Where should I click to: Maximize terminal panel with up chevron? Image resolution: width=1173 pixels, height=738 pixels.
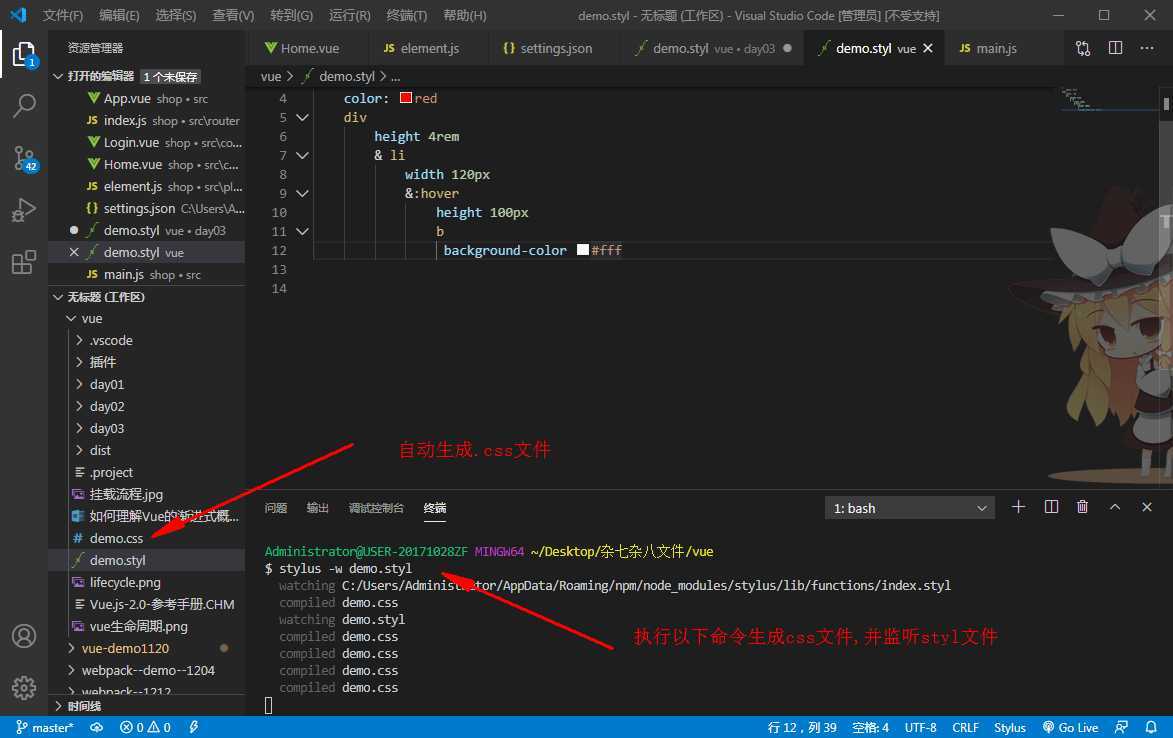[x=1115, y=508]
